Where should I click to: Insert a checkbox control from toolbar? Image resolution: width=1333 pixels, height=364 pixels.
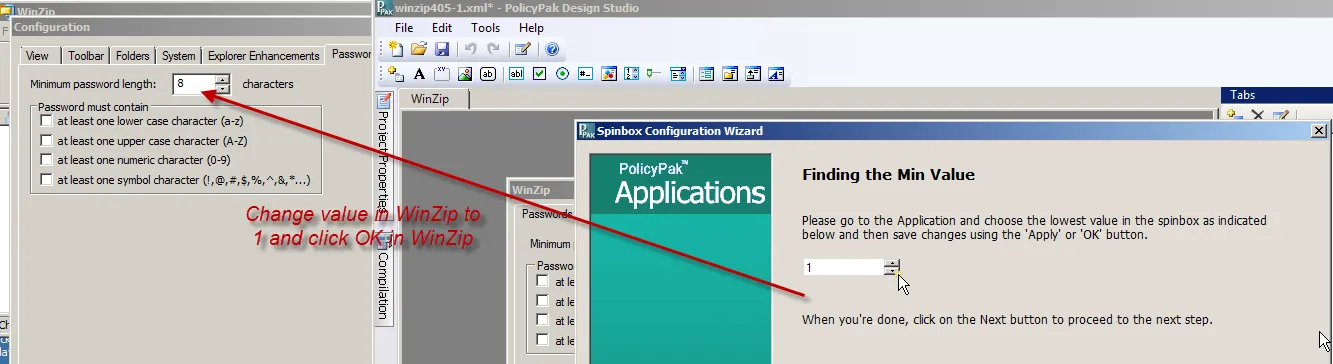[x=540, y=73]
